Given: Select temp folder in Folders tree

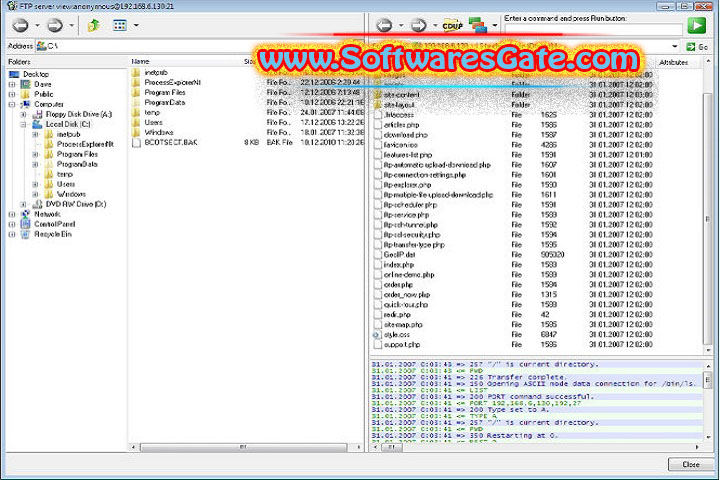Looking at the screenshot, I should pyautogui.click(x=64, y=175).
